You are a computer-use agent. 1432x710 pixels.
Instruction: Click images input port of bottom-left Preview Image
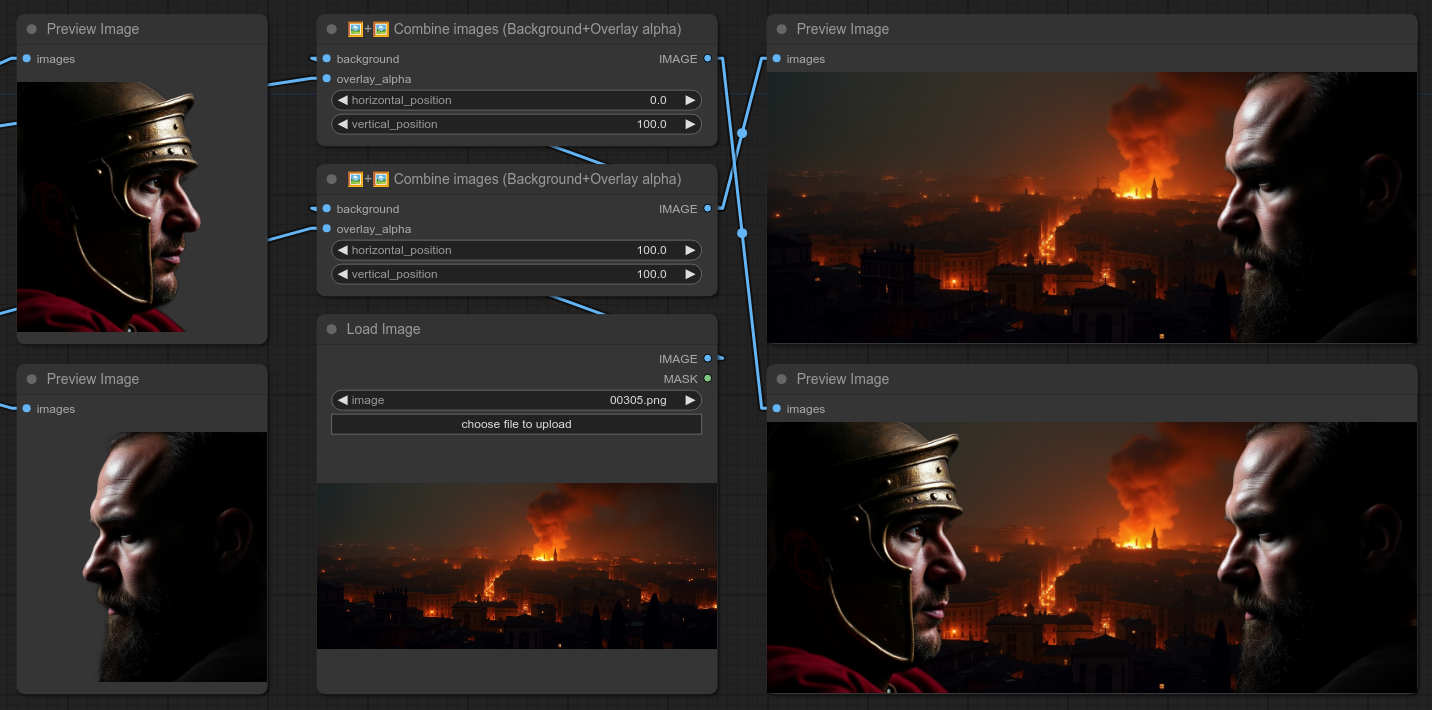coord(27,409)
